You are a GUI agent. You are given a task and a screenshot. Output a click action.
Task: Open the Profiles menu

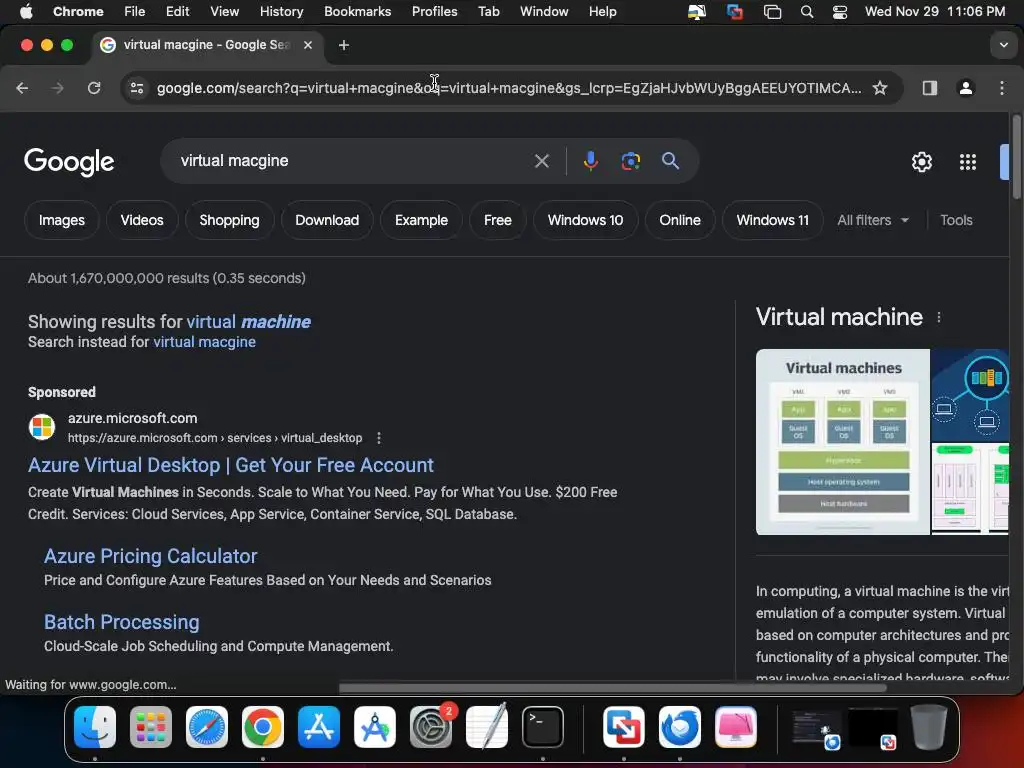coord(434,12)
